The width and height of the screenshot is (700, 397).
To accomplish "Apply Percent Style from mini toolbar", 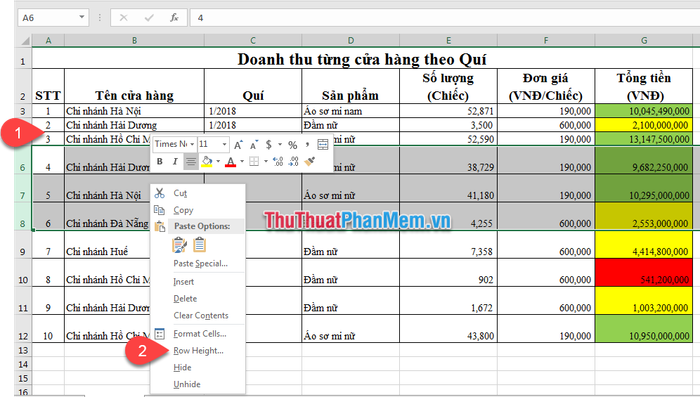I will [x=292, y=145].
